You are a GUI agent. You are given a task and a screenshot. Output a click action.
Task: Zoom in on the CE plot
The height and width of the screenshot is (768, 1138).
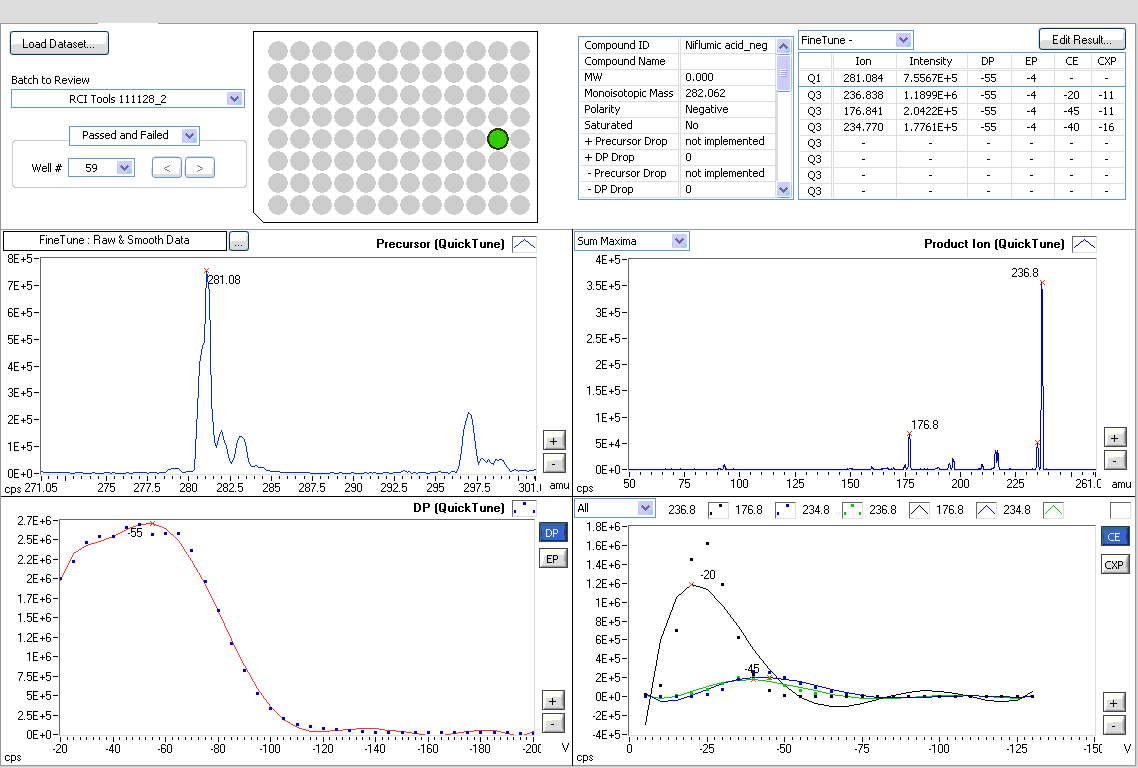point(1114,702)
